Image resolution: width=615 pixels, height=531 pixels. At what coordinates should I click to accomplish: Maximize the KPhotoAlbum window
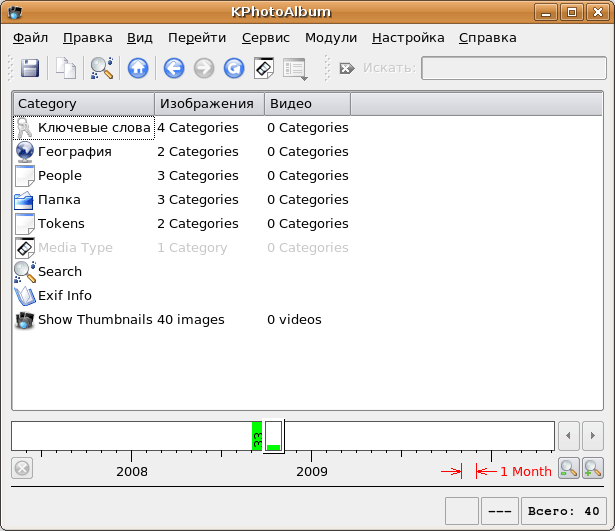click(x=572, y=12)
